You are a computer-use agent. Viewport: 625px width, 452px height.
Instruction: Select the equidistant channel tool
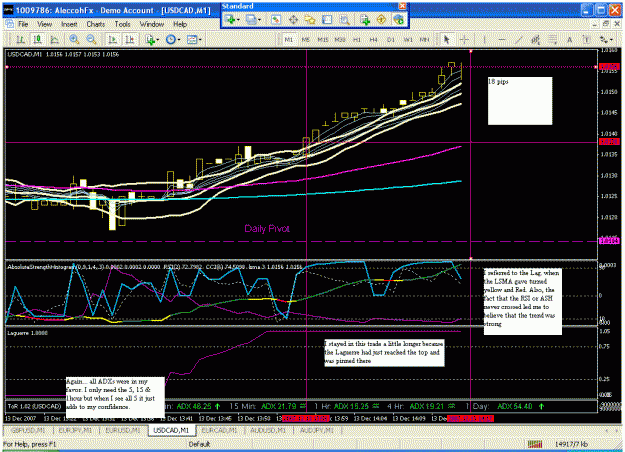pyautogui.click(x=535, y=39)
